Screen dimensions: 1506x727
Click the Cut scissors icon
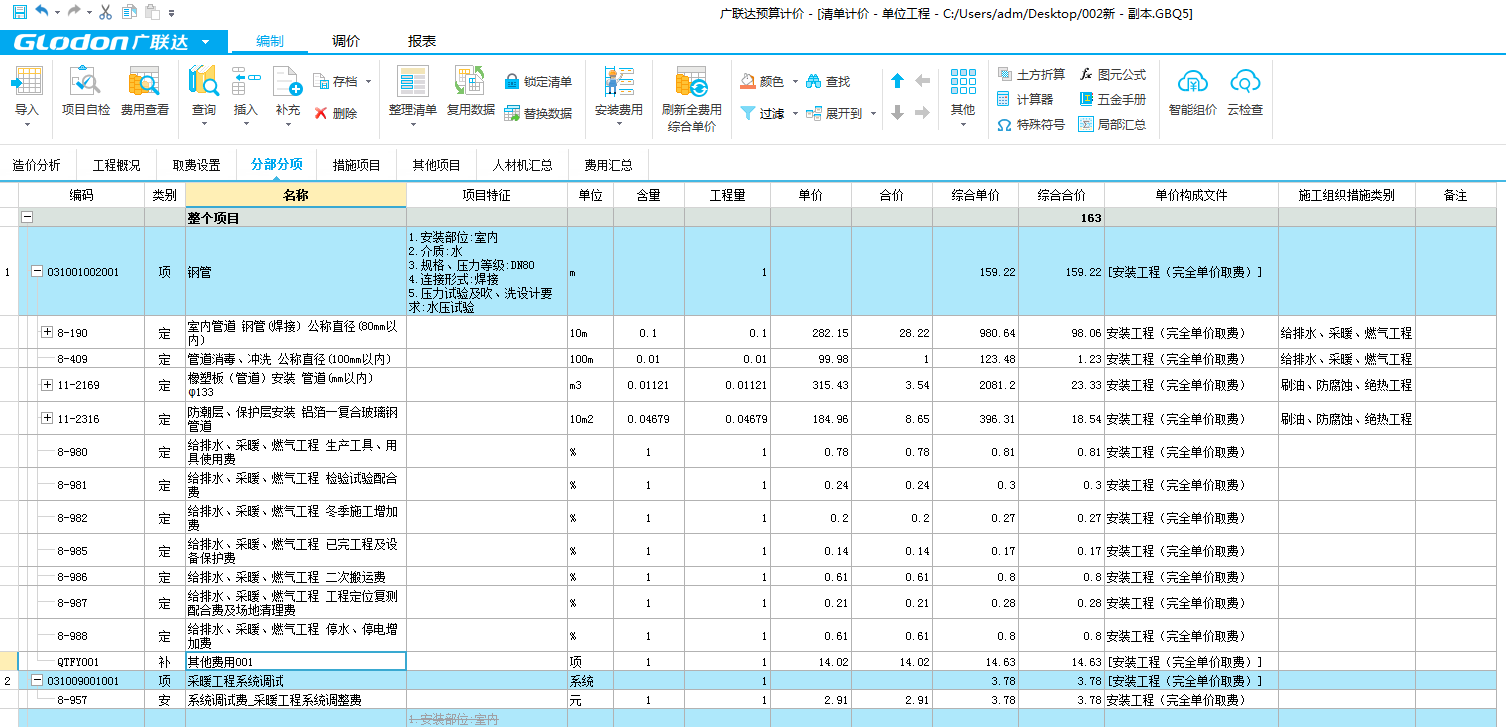[x=106, y=12]
